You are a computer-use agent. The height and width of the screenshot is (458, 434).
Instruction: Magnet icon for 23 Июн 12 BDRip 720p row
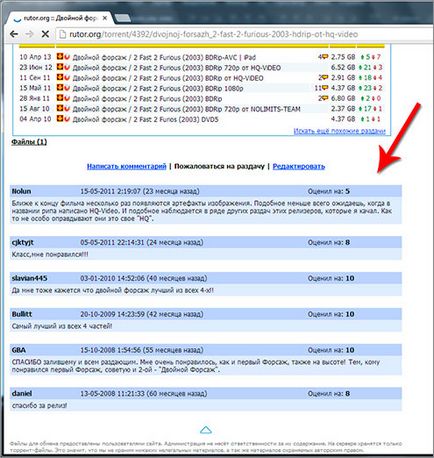[x=67, y=67]
